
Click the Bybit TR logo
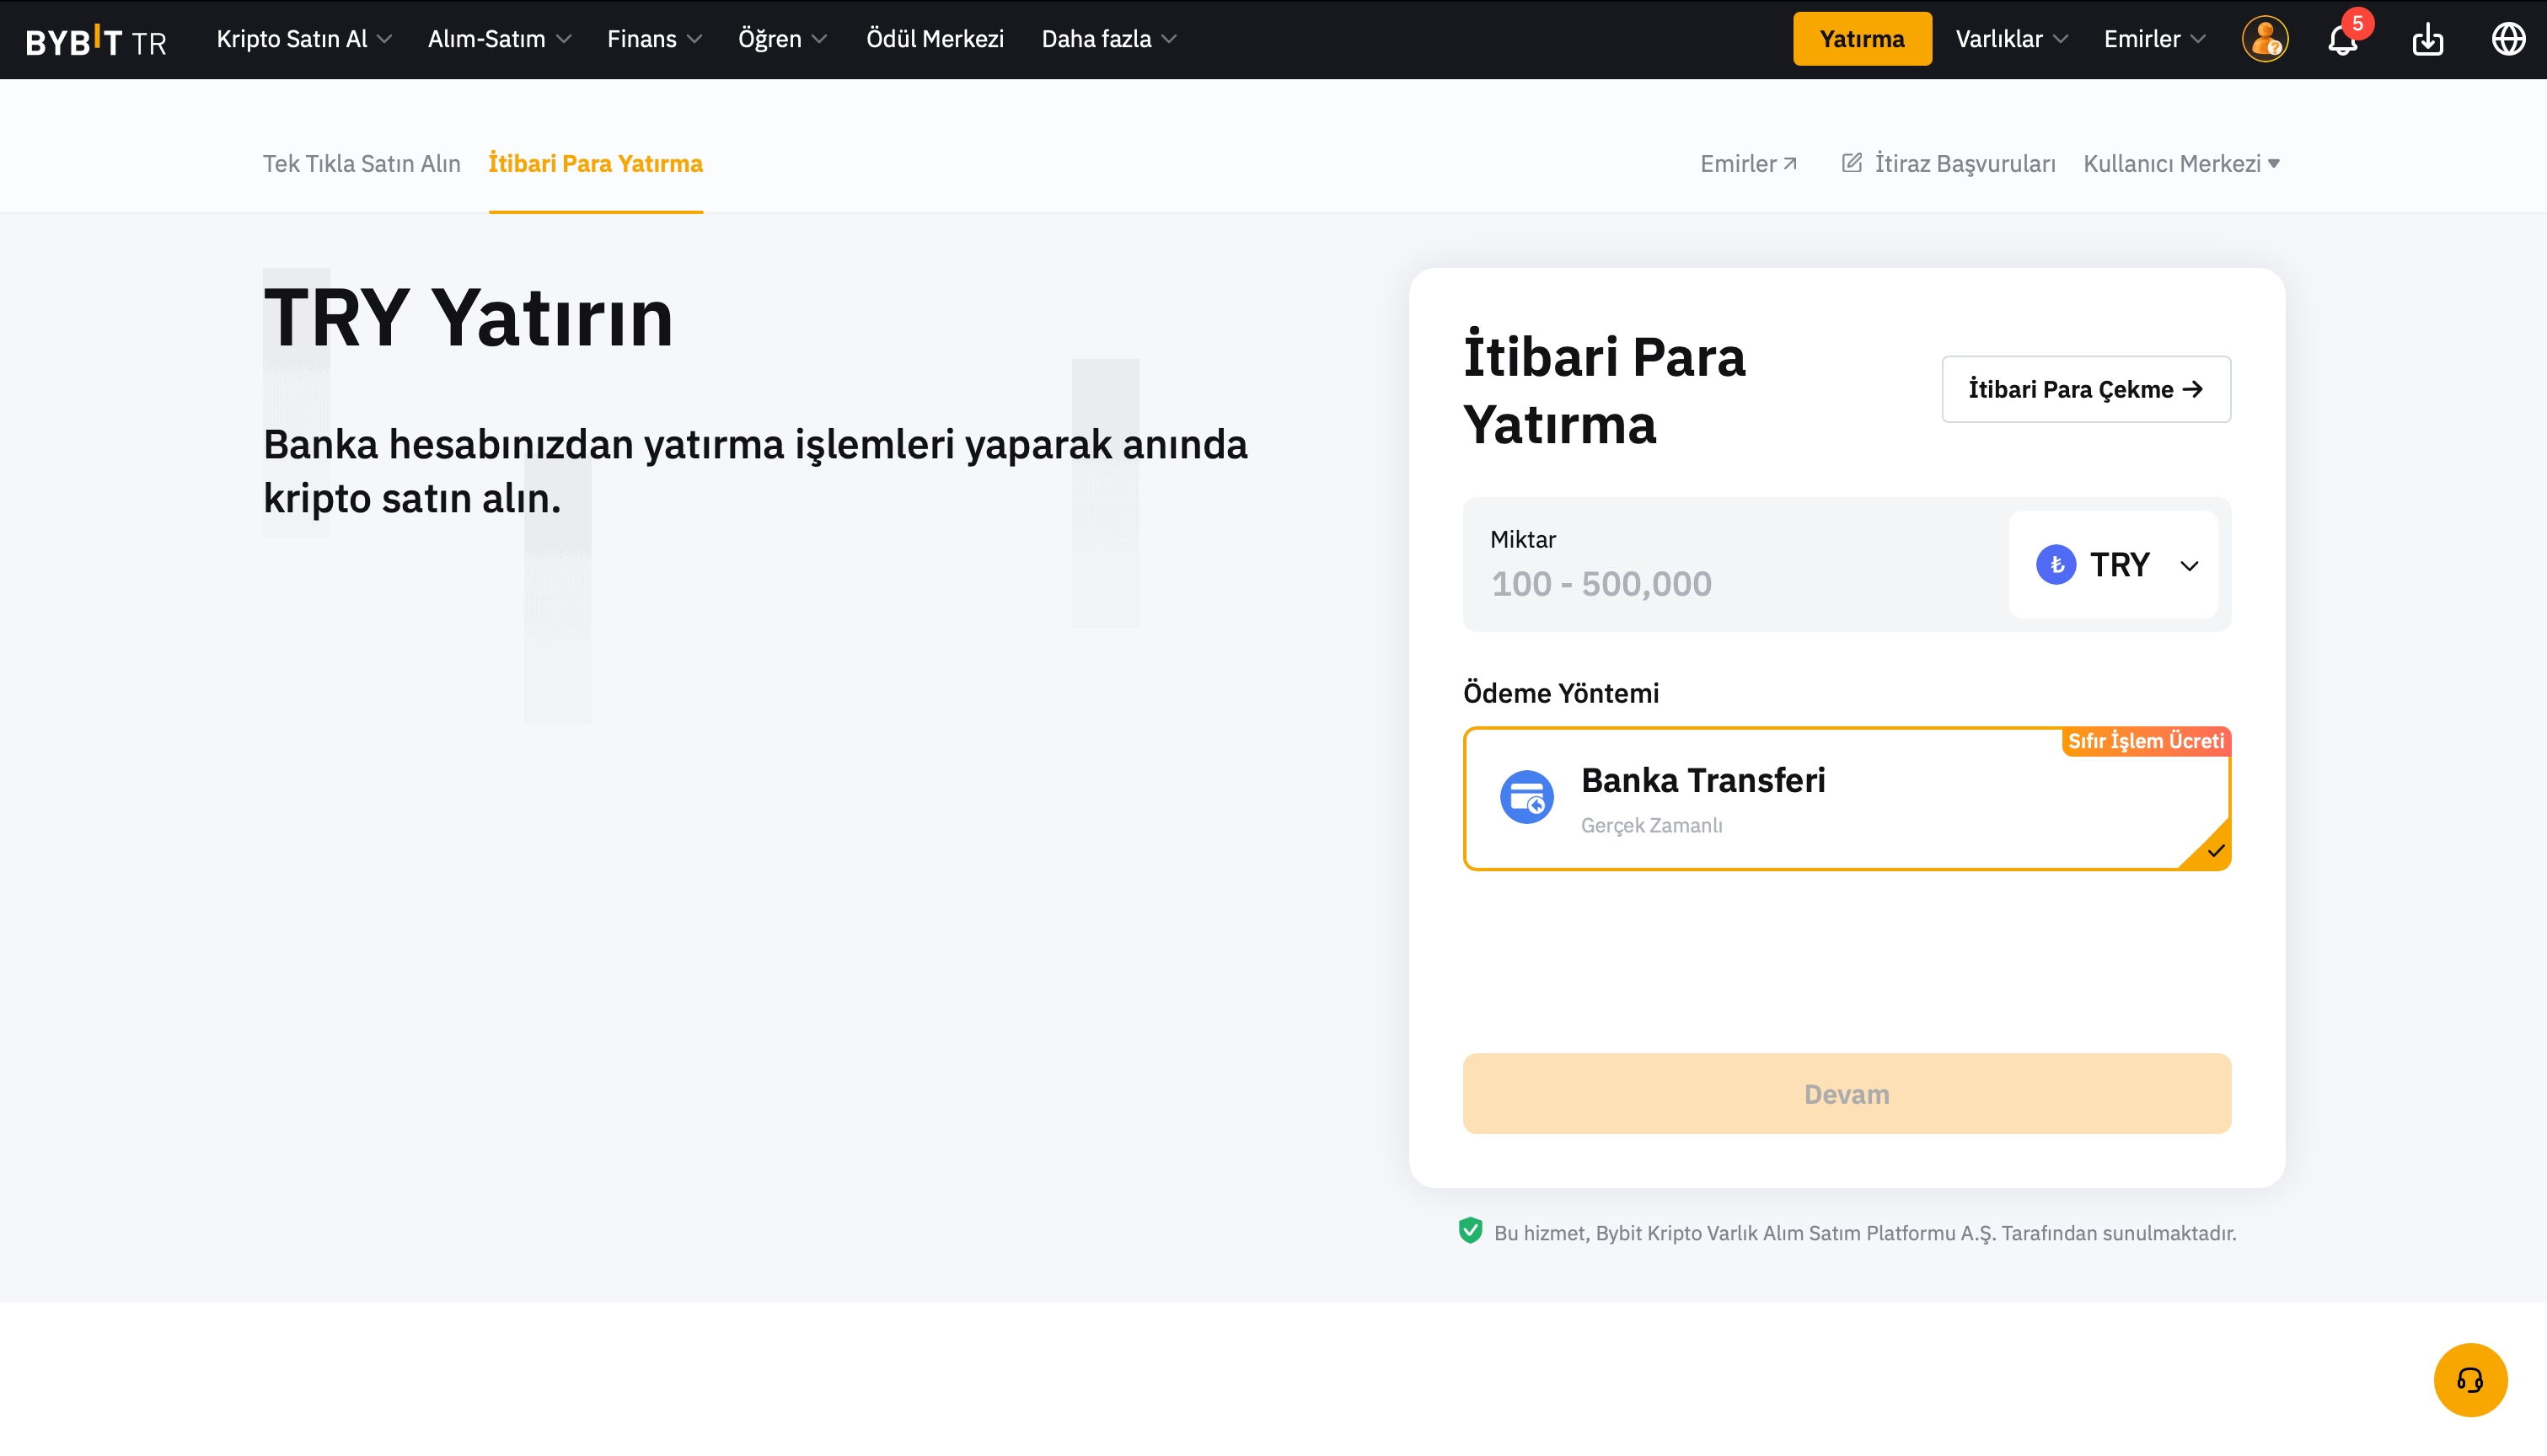96,40
